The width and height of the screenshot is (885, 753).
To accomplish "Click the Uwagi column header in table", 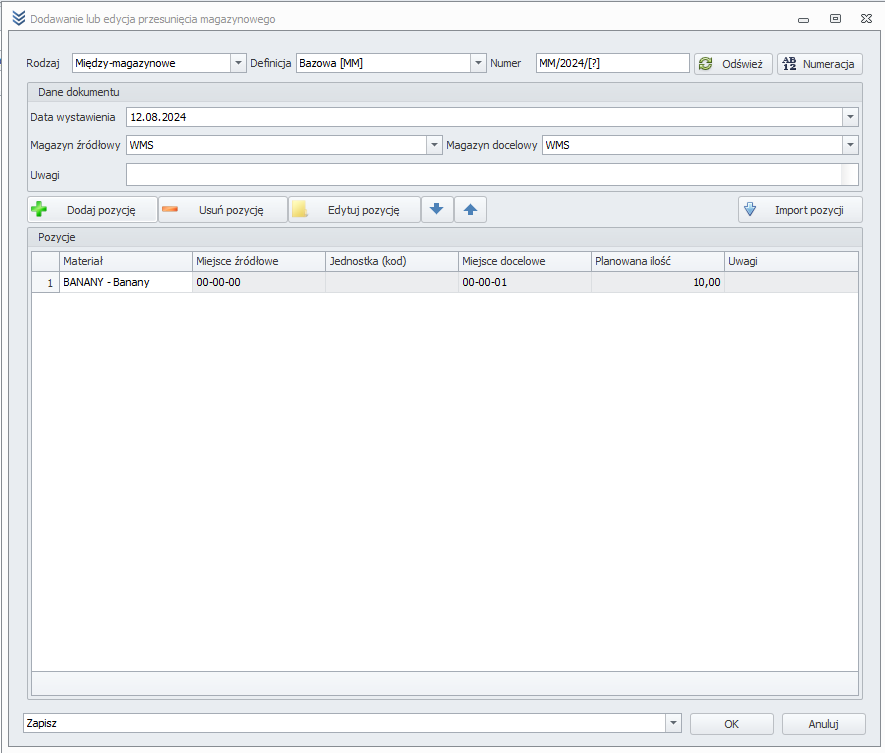I will pos(791,261).
